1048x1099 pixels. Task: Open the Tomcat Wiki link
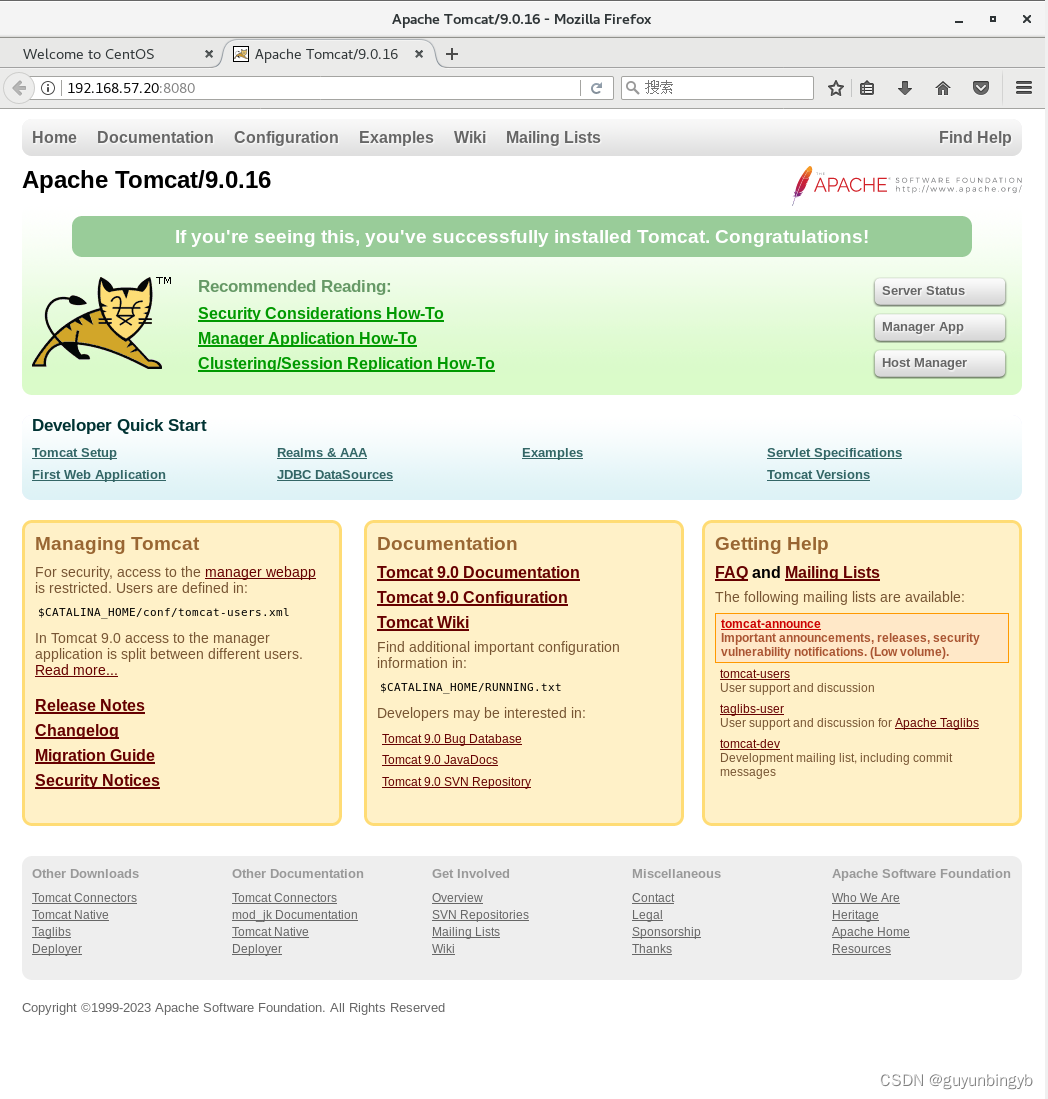point(423,622)
